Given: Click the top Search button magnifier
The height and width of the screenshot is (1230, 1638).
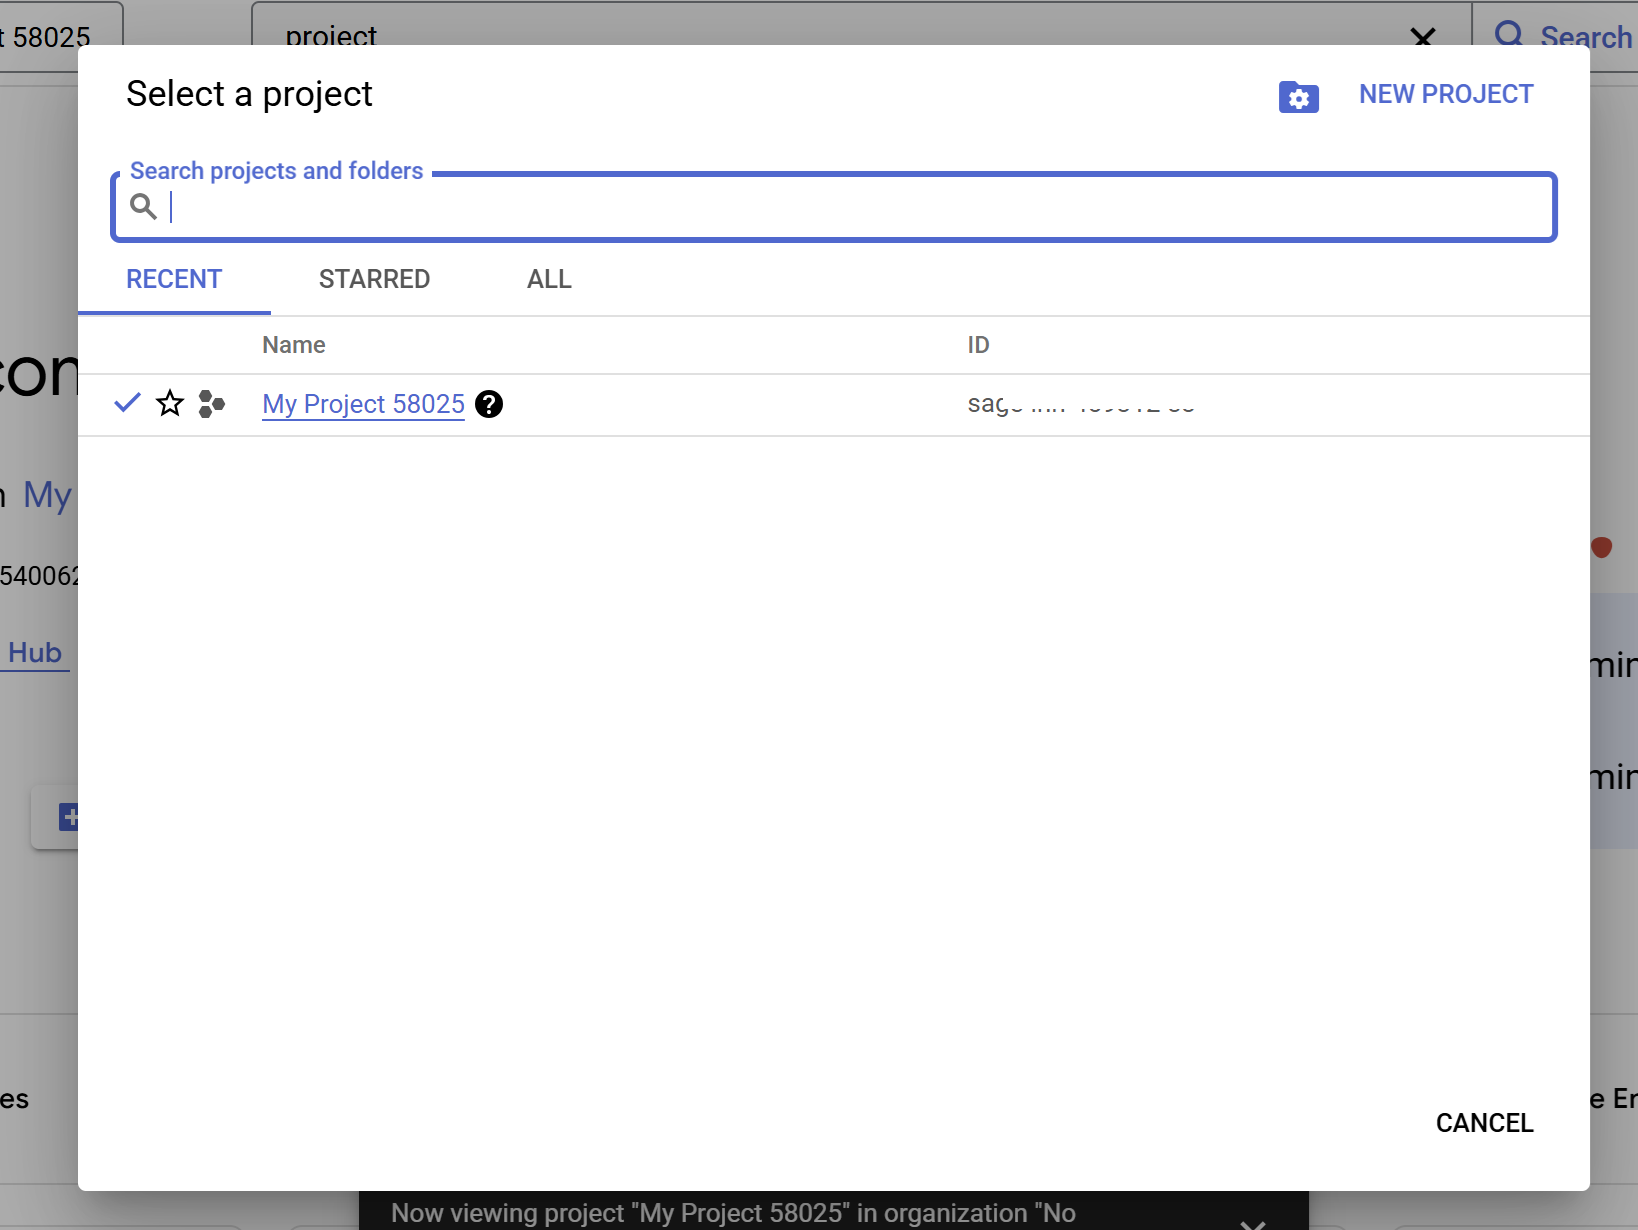Looking at the screenshot, I should 1508,34.
